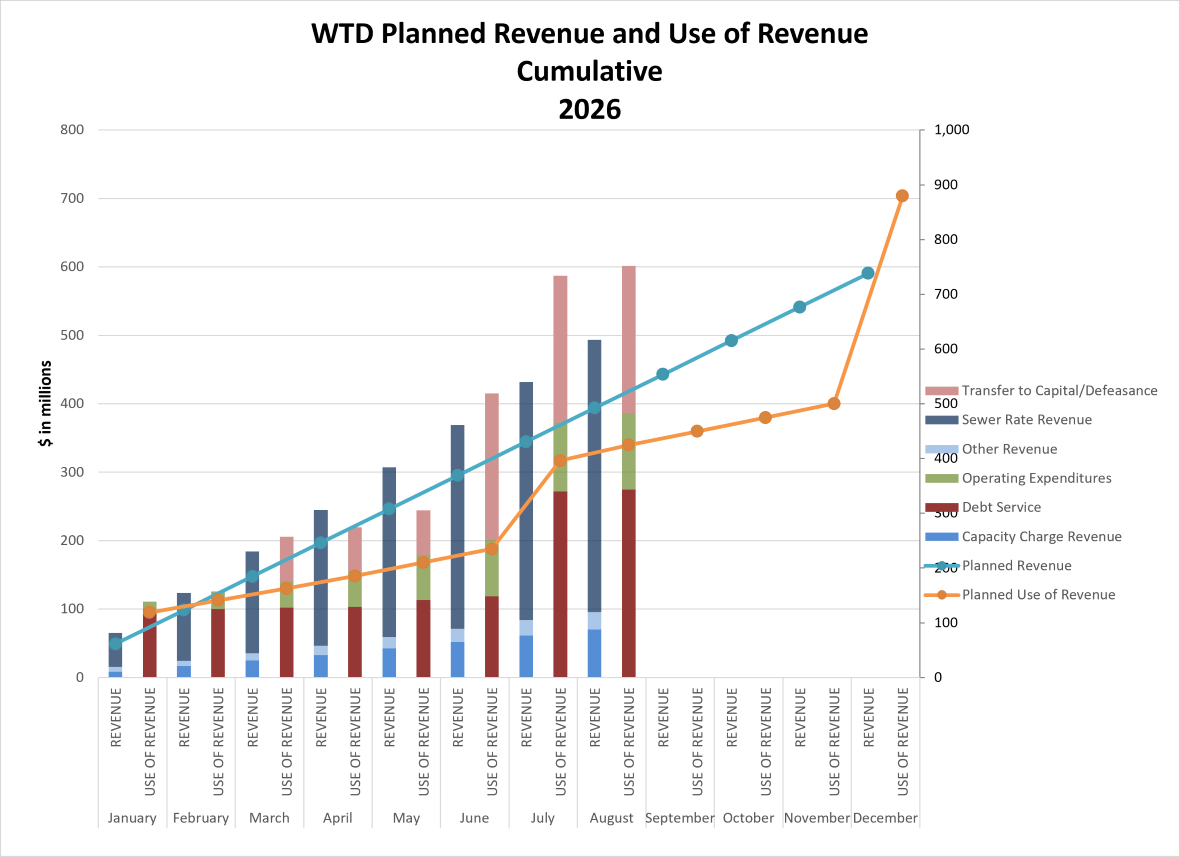Select May's Sewer Rate Revenue bar segment
Viewport: 1180px width, 857px height.
tap(389, 552)
